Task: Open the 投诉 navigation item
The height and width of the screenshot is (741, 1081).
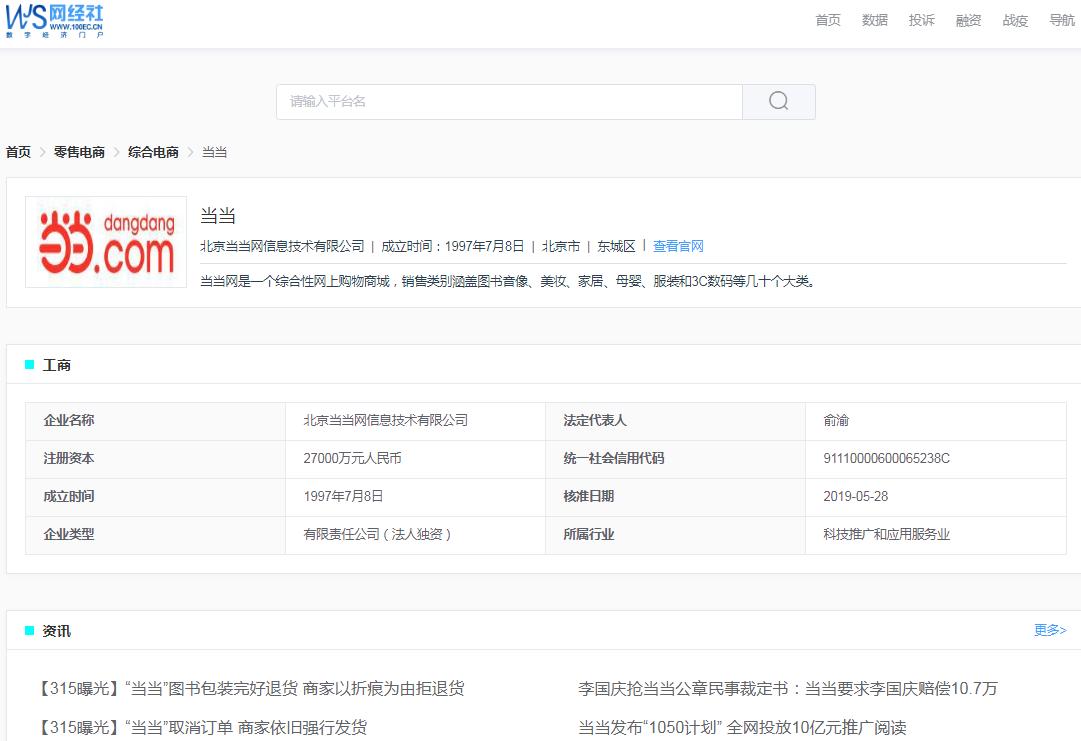Action: pyautogui.click(x=921, y=20)
